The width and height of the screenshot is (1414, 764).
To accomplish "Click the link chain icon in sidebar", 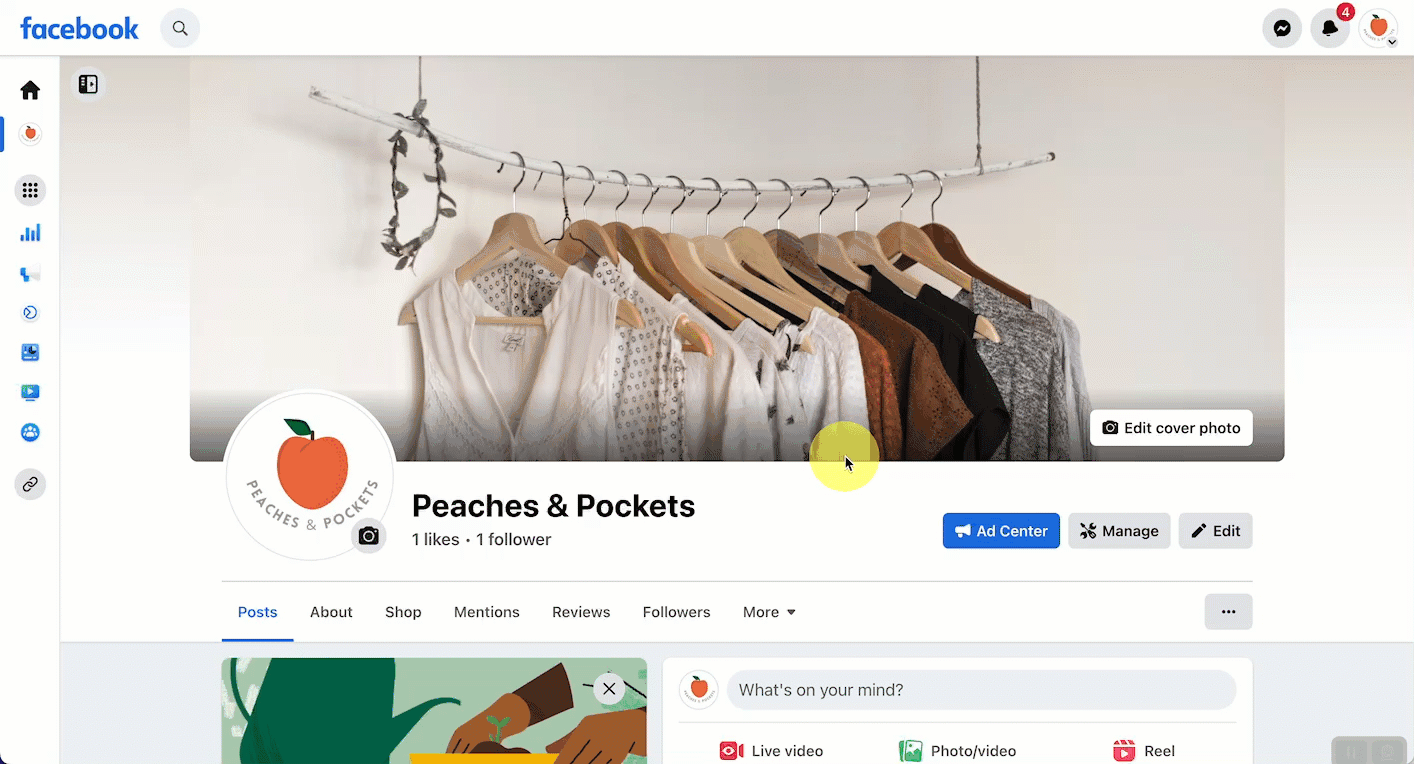I will pos(30,485).
